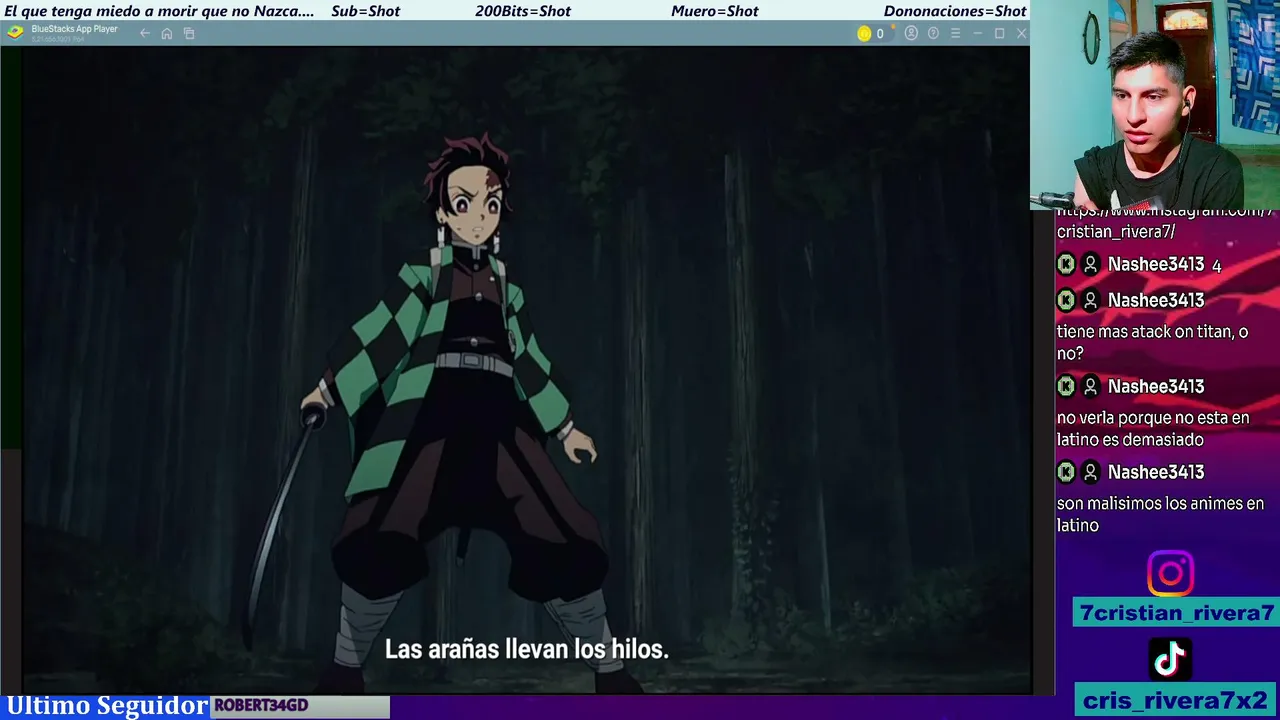Open the BlueStacks recent apps icon
The height and width of the screenshot is (720, 1280).
point(189,33)
